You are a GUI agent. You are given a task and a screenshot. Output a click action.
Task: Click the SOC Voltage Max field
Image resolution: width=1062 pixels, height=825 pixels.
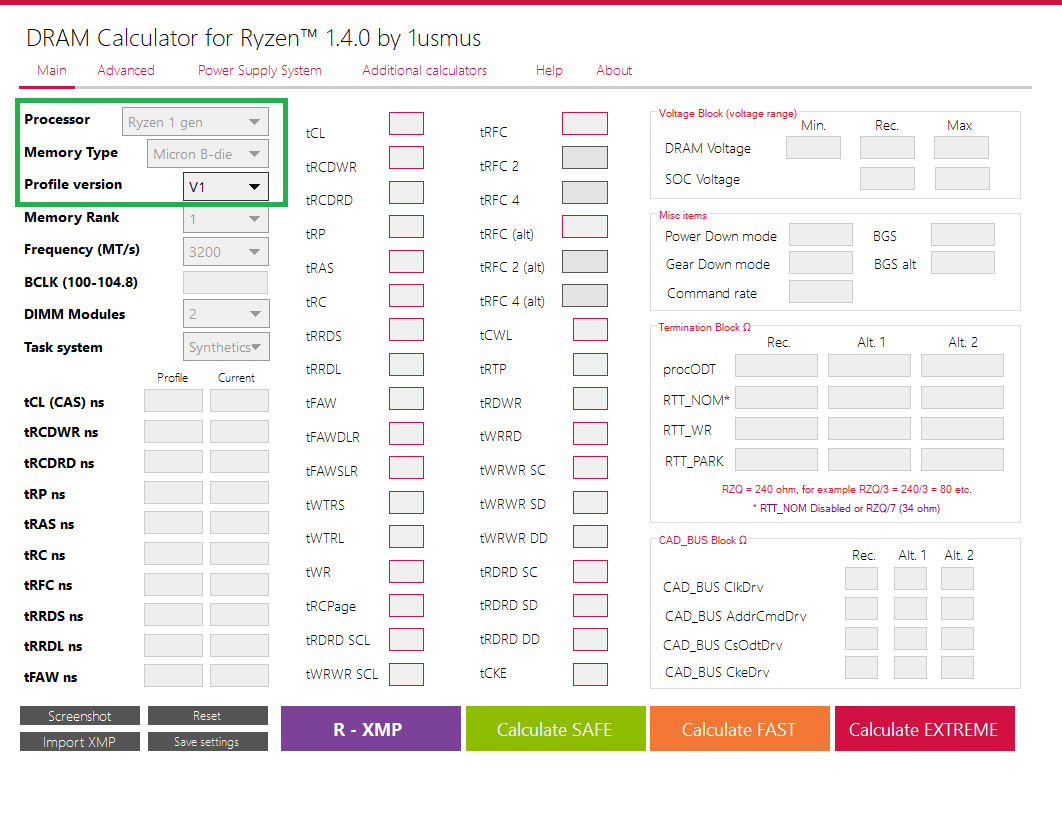(x=962, y=179)
